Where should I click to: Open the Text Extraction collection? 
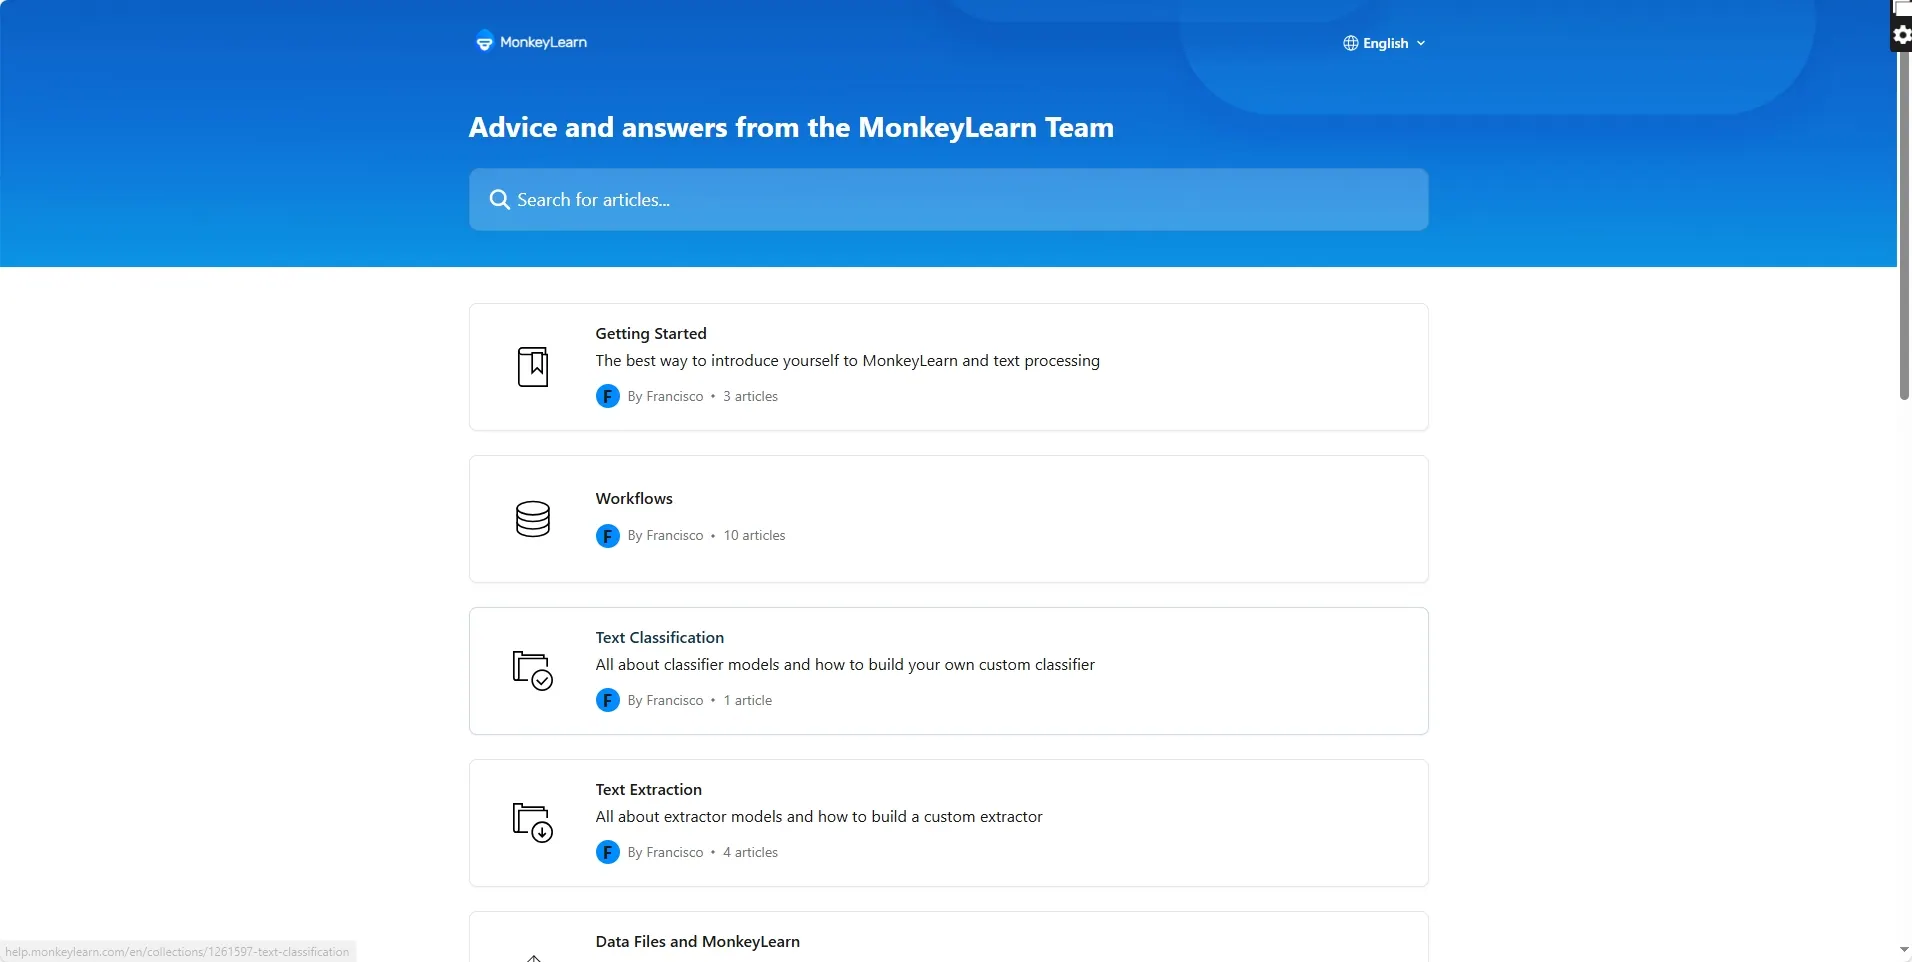pyautogui.click(x=649, y=789)
